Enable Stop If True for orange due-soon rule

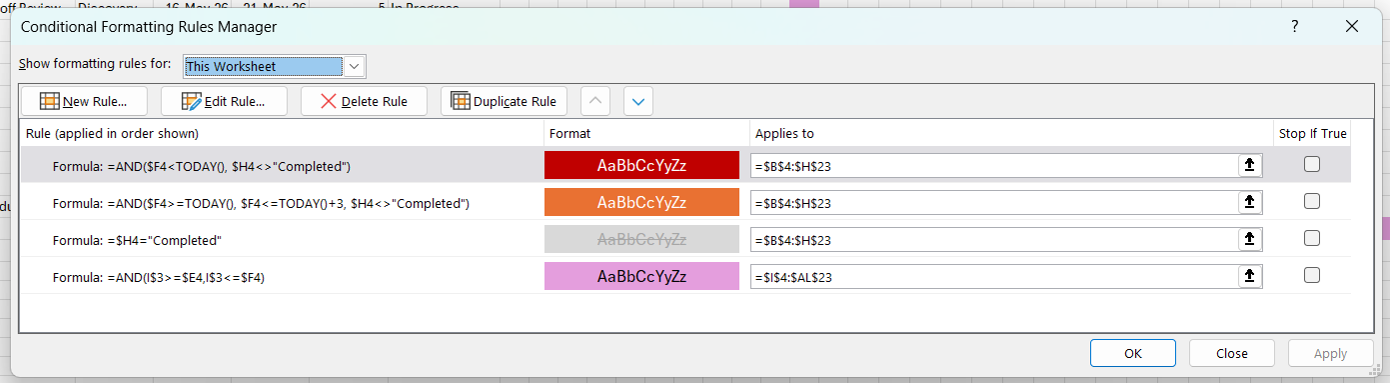point(1312,201)
